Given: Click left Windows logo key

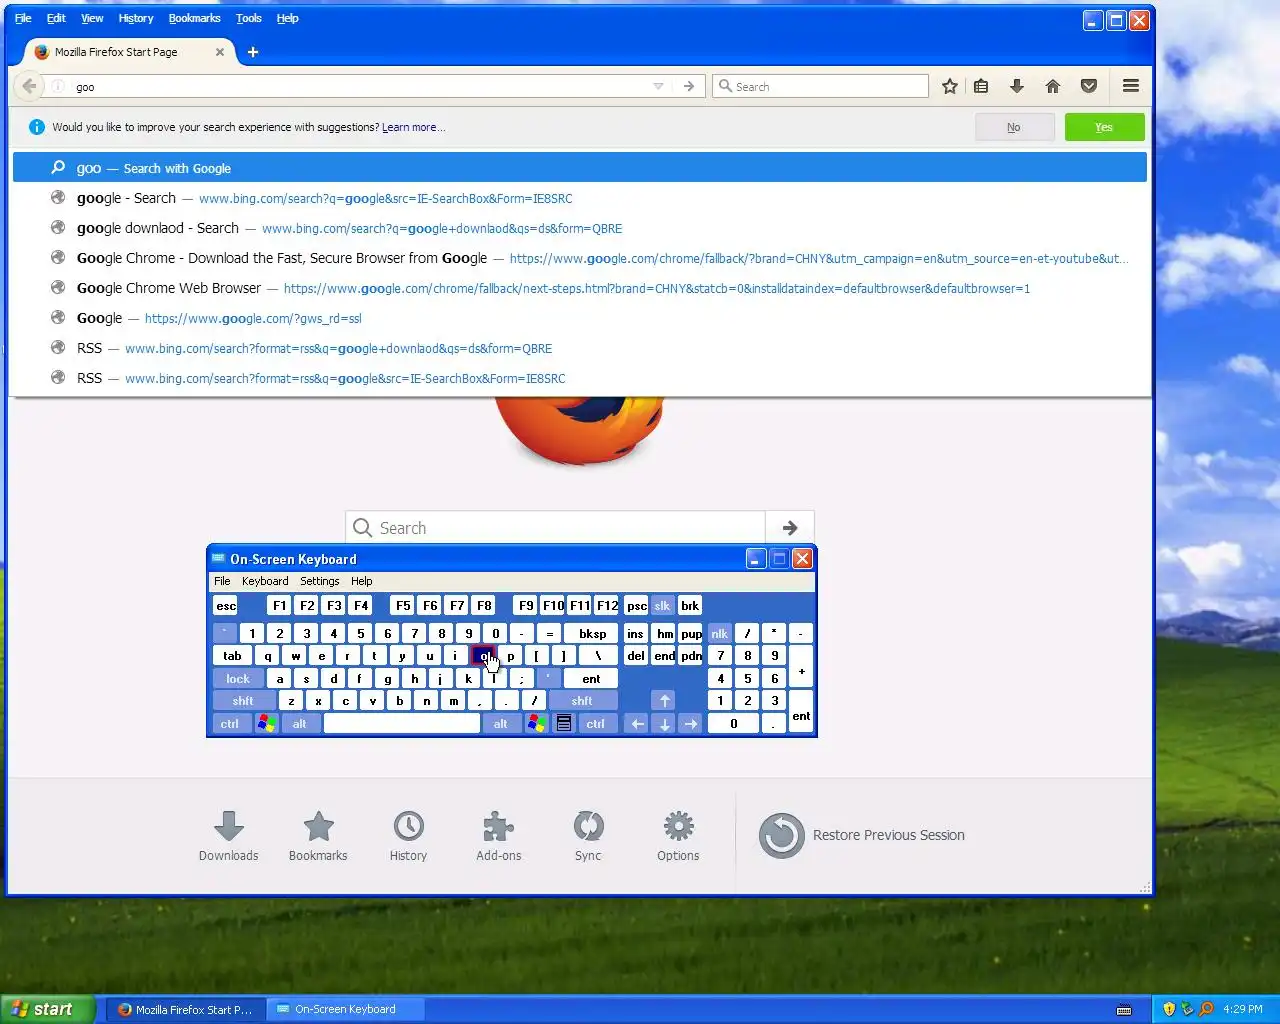Looking at the screenshot, I should tap(266, 724).
